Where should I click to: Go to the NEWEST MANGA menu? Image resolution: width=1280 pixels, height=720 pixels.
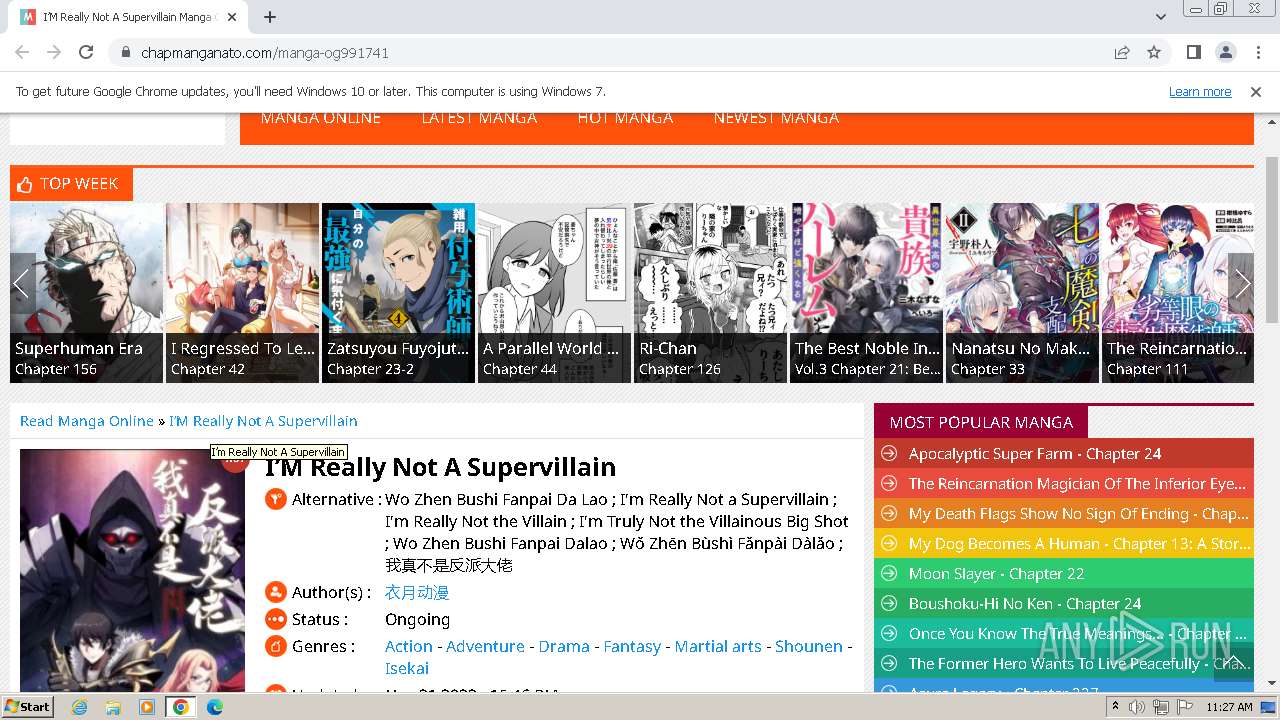pyautogui.click(x=776, y=118)
